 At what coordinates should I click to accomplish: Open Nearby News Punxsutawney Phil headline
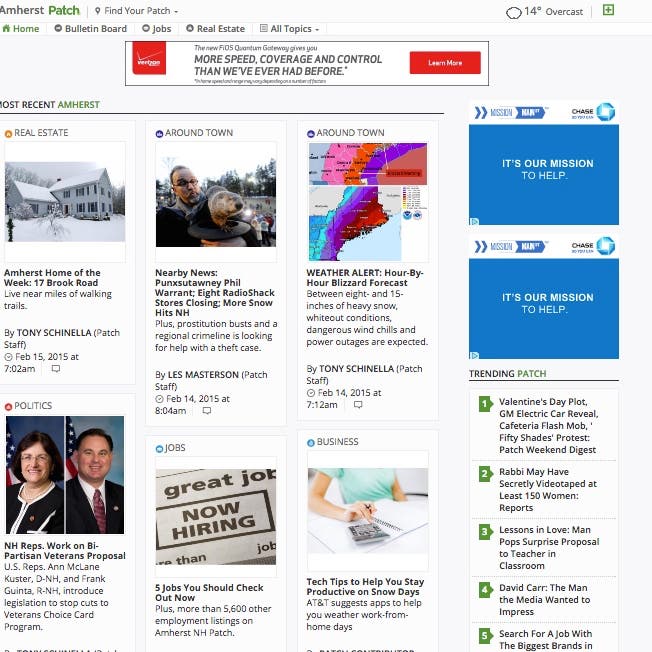click(x=215, y=293)
